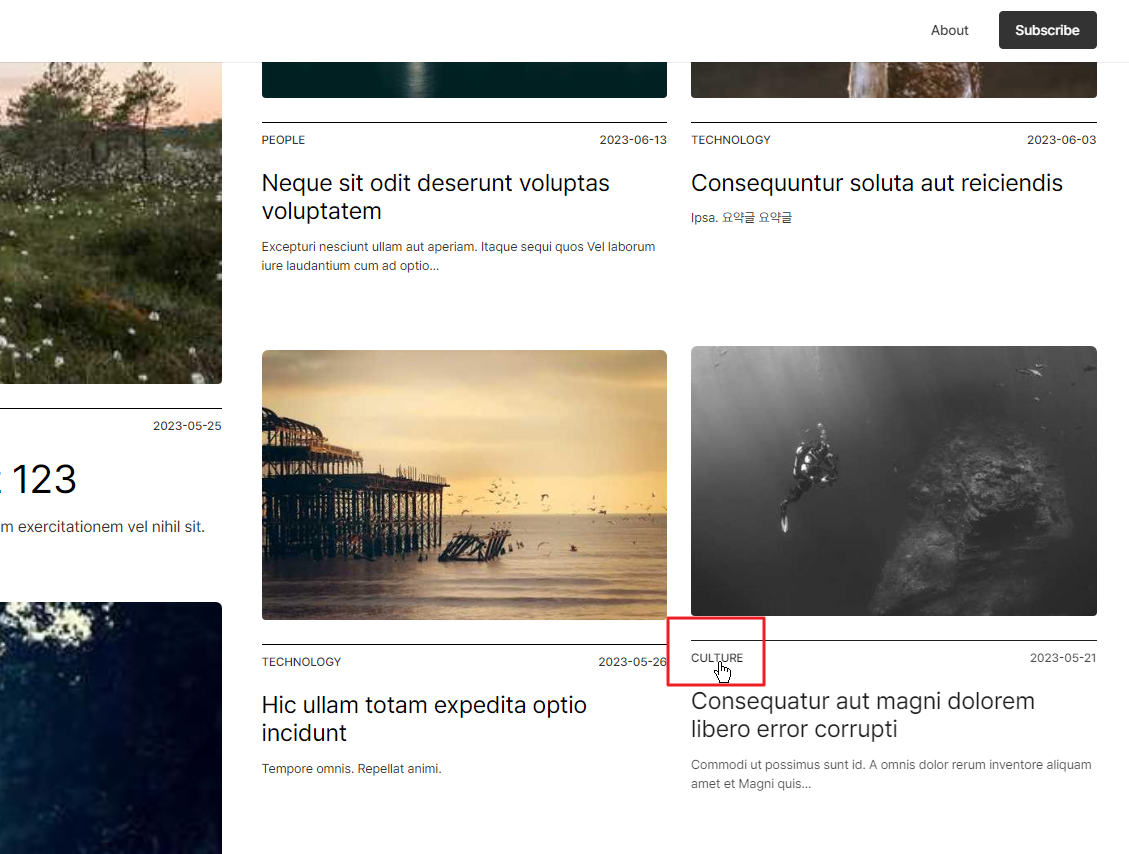Click the excerpt starting with "Ipsa."

(x=741, y=217)
